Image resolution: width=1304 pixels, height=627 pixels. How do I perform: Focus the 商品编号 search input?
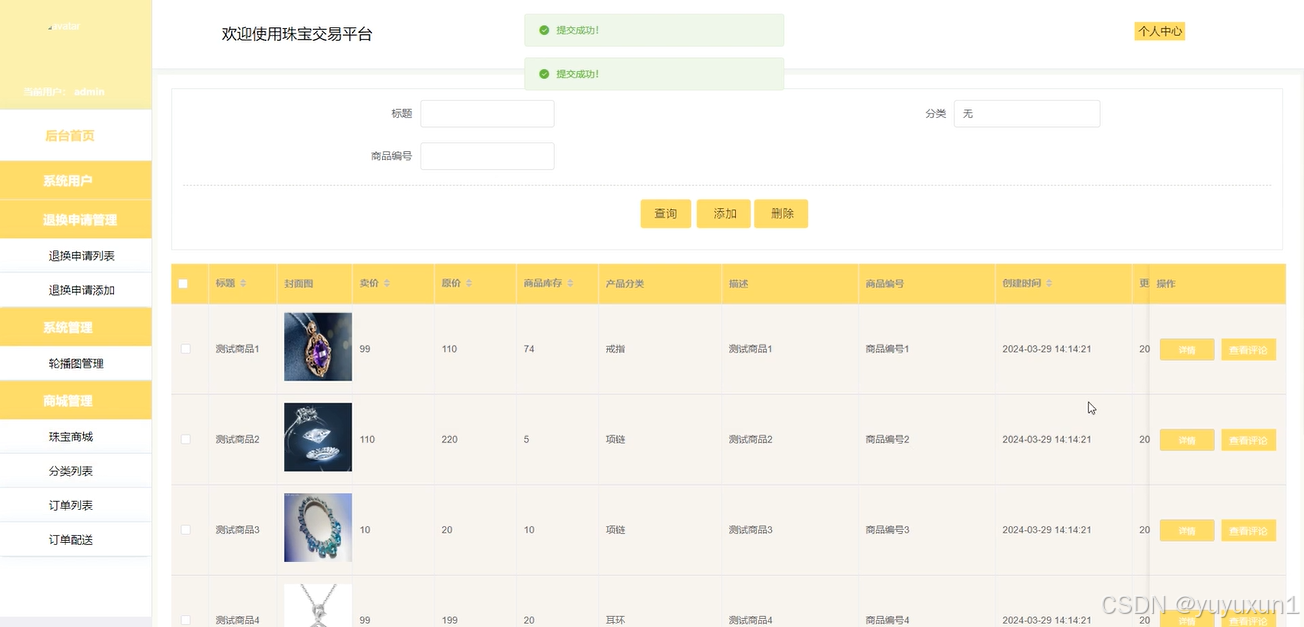(487, 156)
